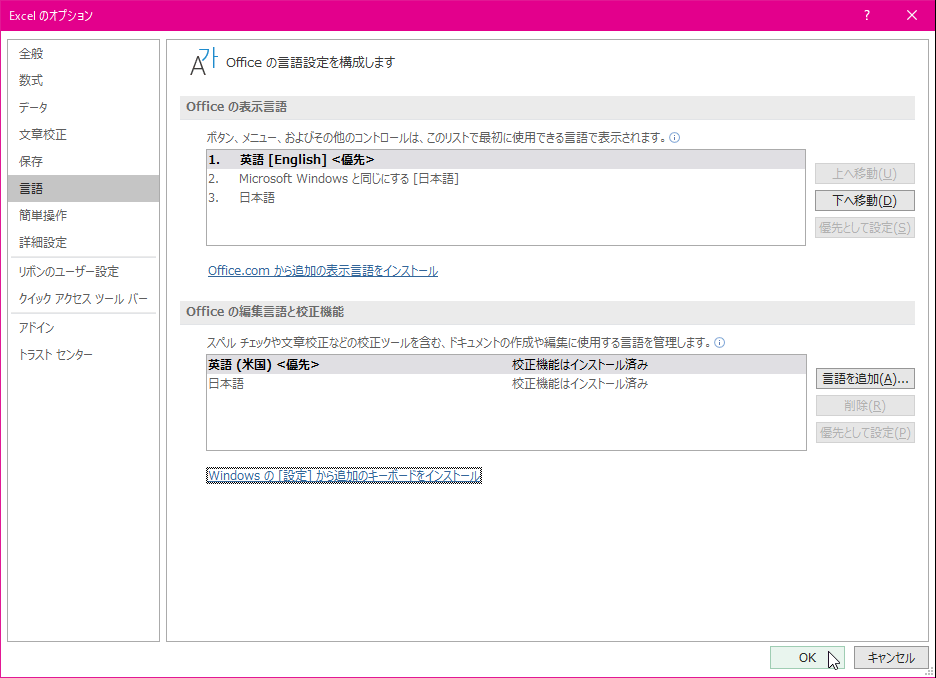
Task: Click 言語を追加(A)... button
Action: (865, 379)
